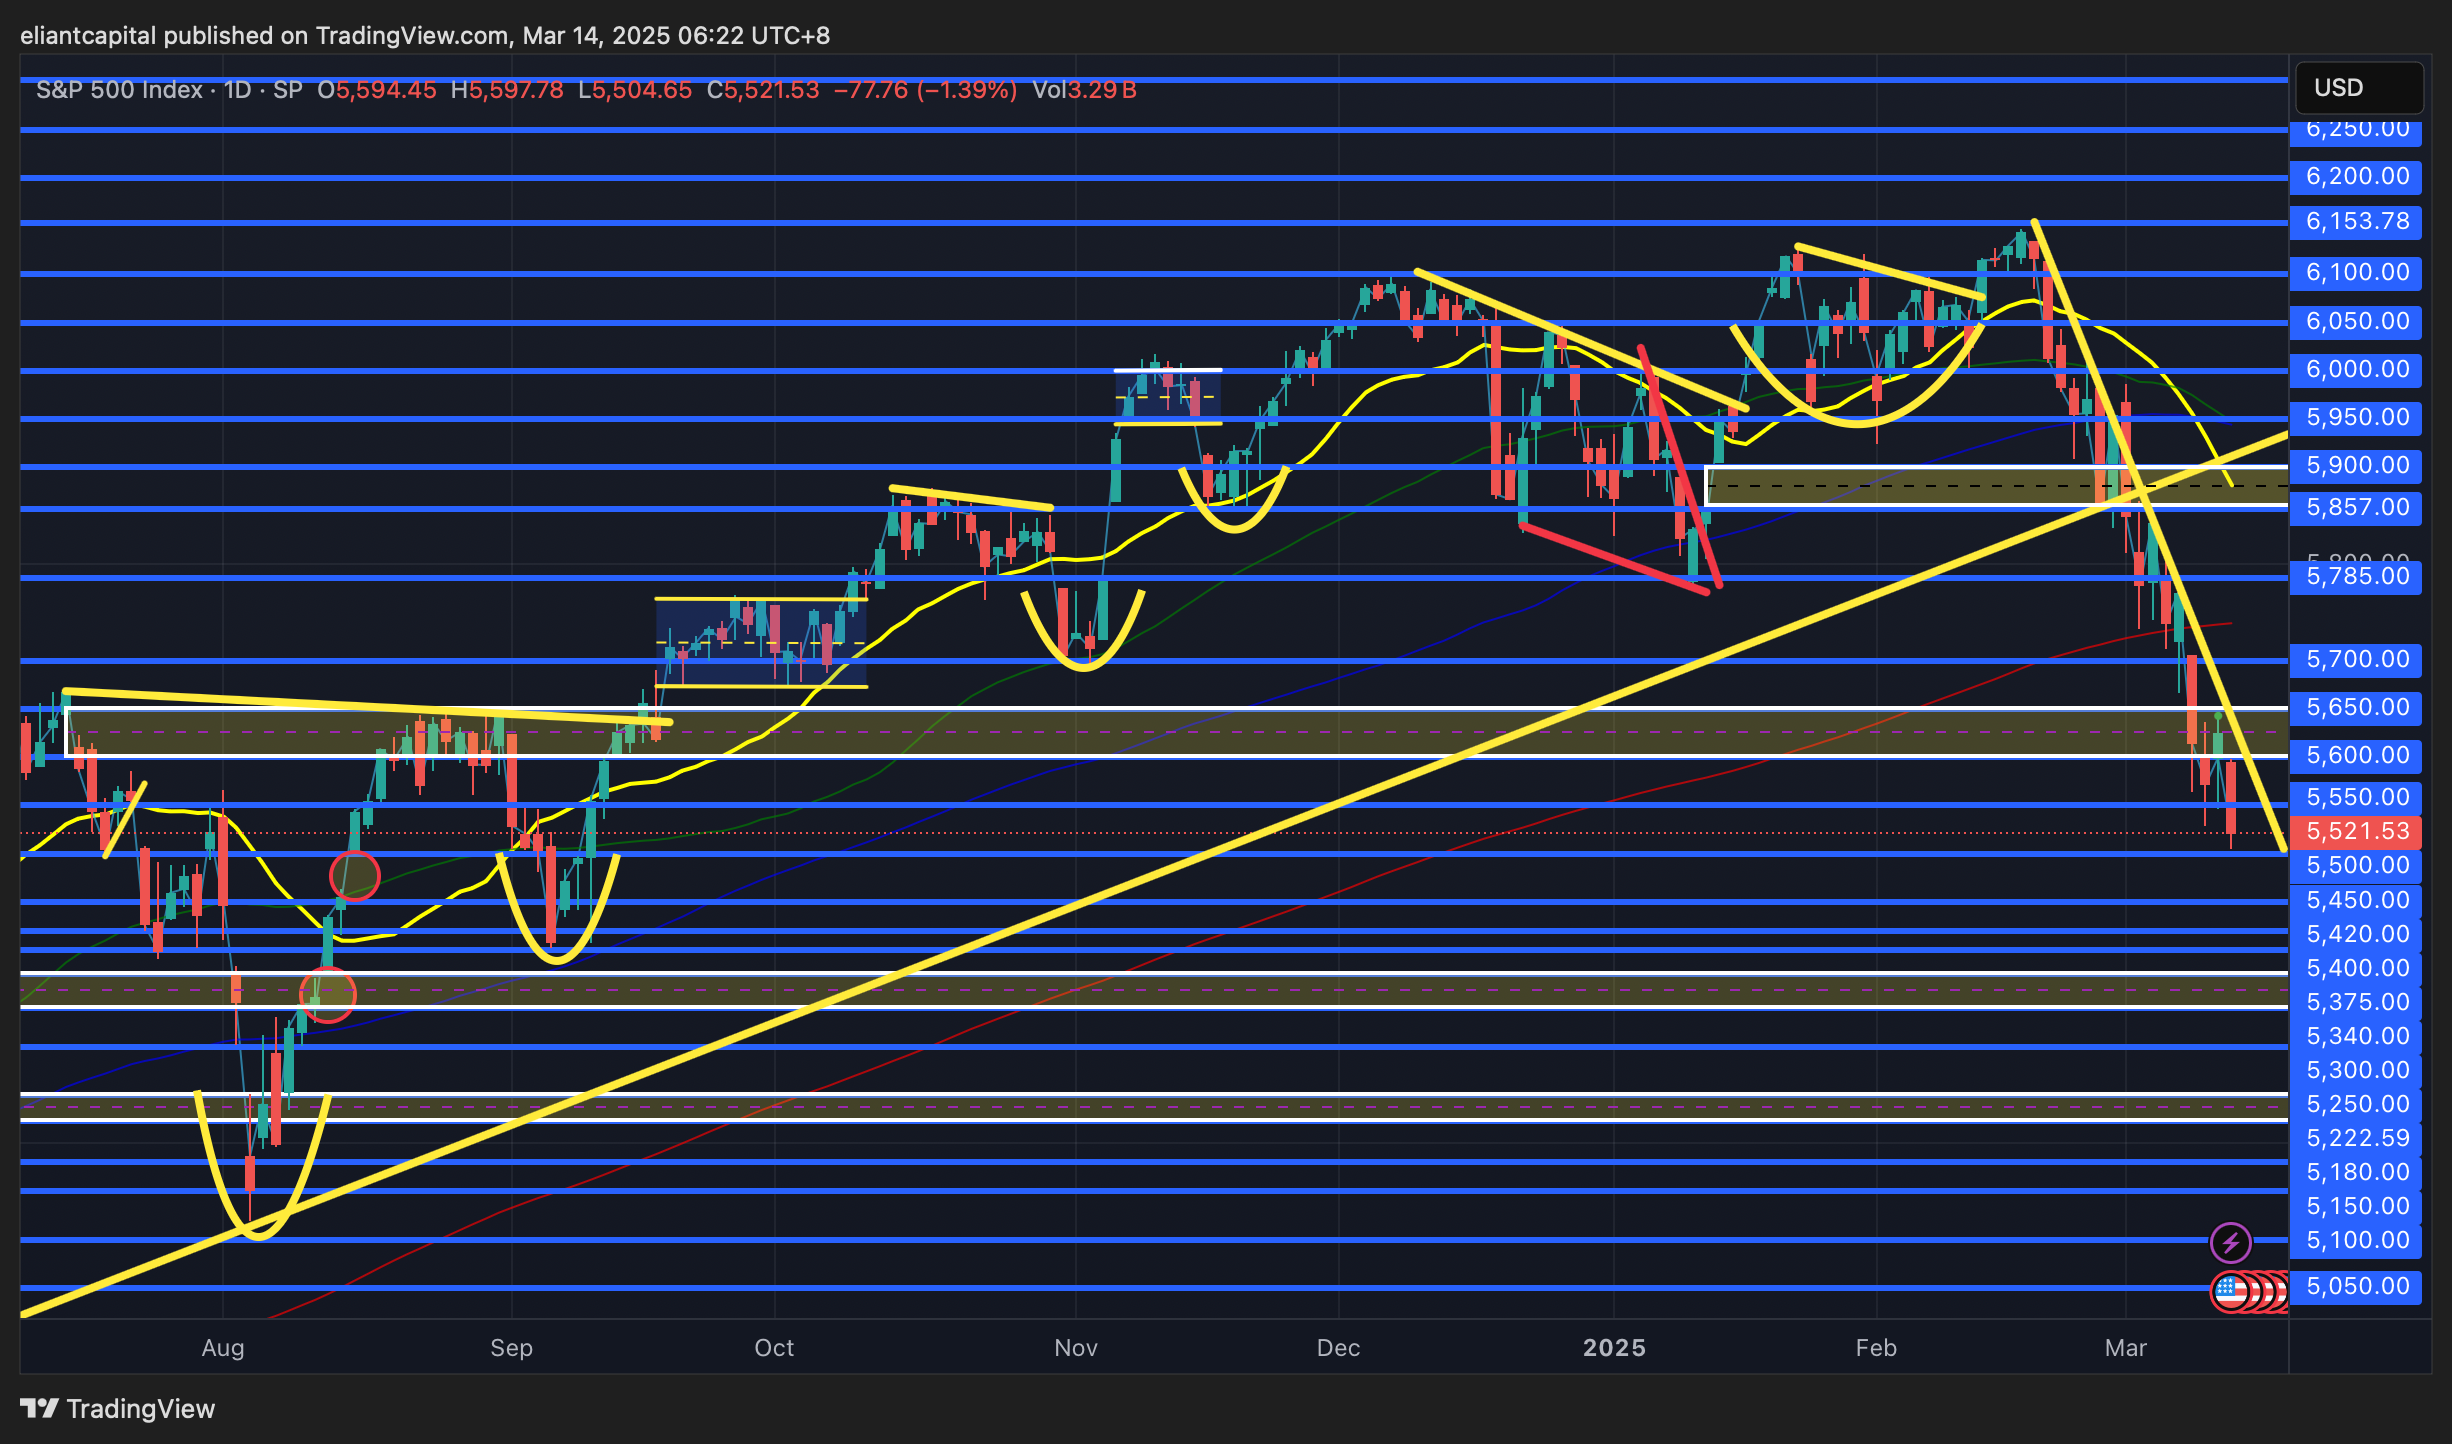The height and width of the screenshot is (1444, 2452).
Task: Open the USD currency selector
Action: [x=2358, y=88]
